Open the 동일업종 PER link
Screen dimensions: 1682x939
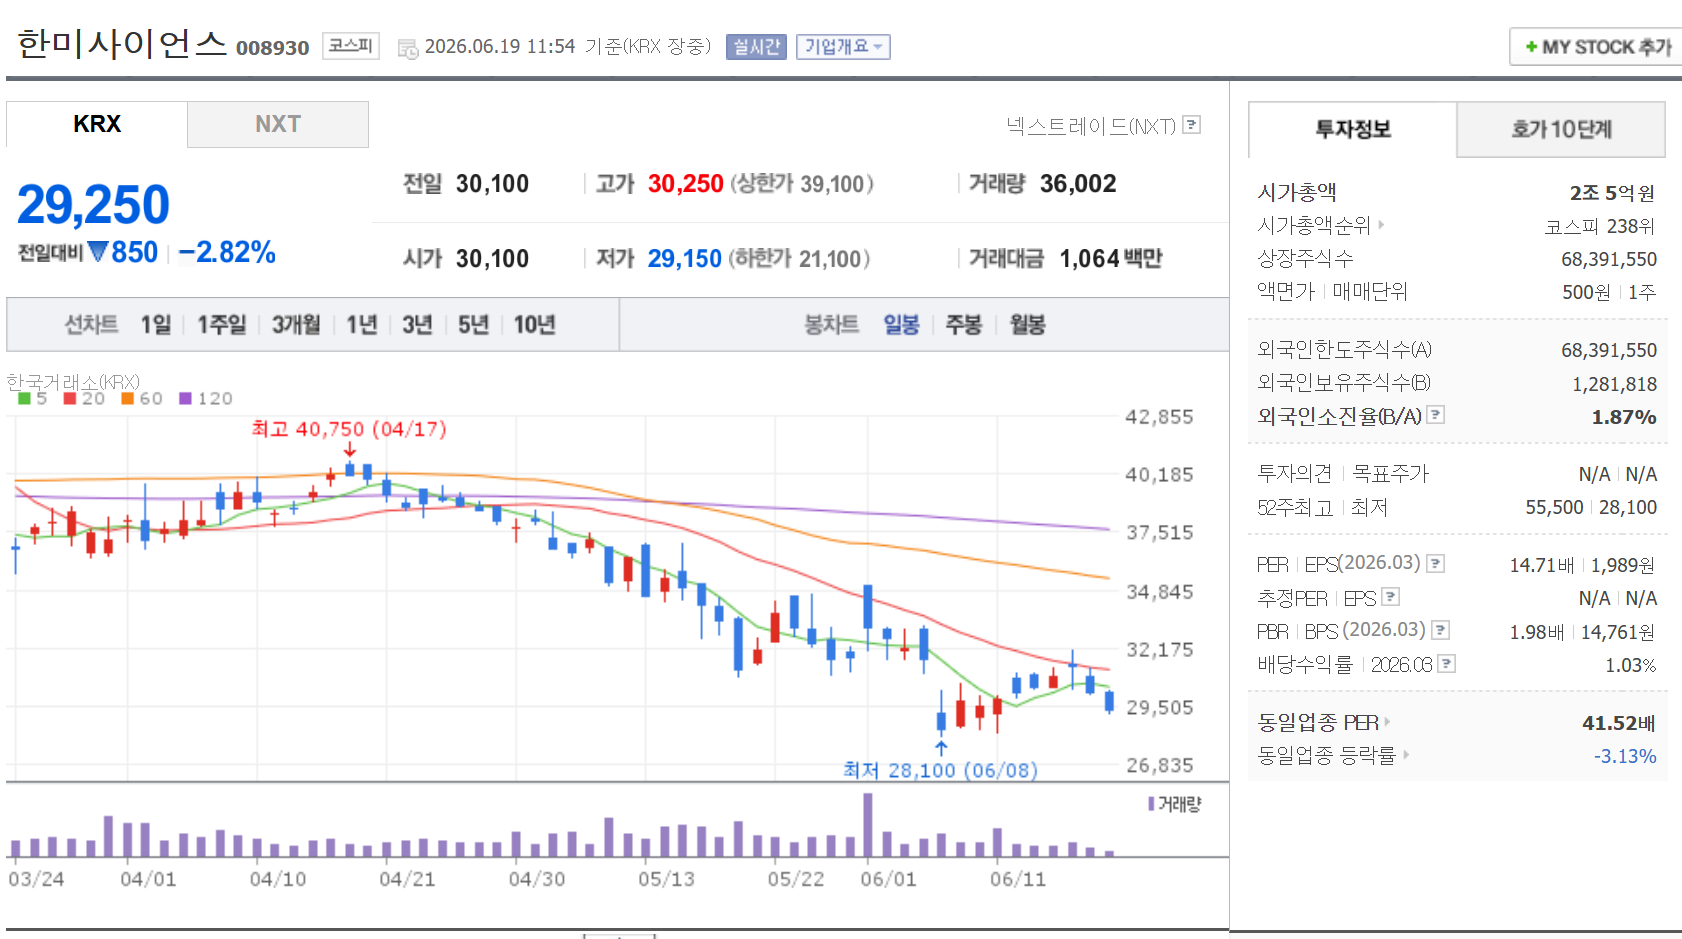[1318, 722]
